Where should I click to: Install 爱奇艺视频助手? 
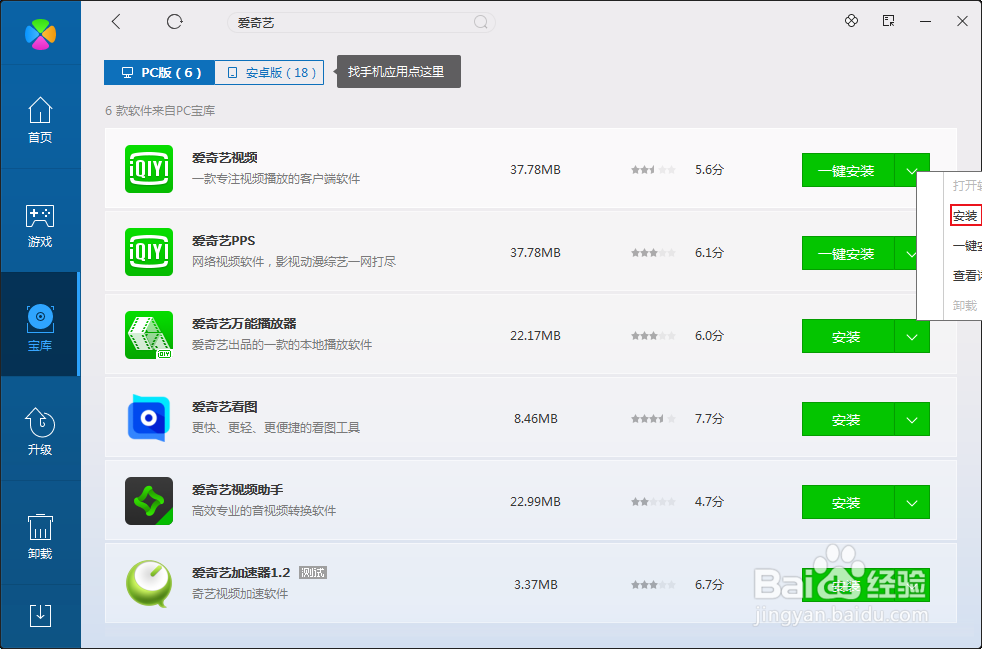(x=848, y=502)
